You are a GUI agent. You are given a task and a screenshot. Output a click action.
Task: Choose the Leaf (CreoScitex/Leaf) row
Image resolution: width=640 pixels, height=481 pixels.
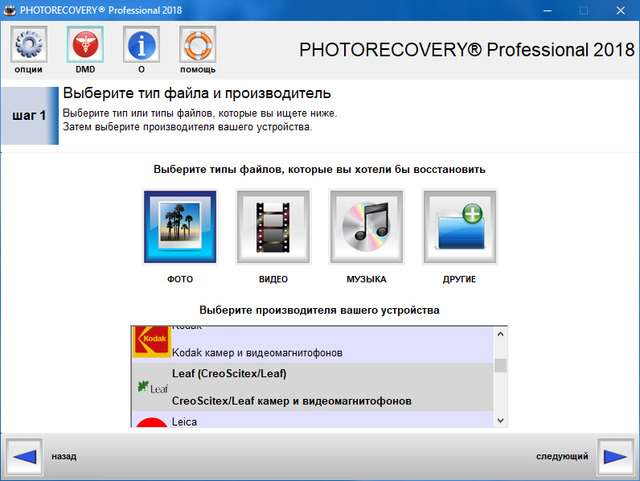pos(313,387)
